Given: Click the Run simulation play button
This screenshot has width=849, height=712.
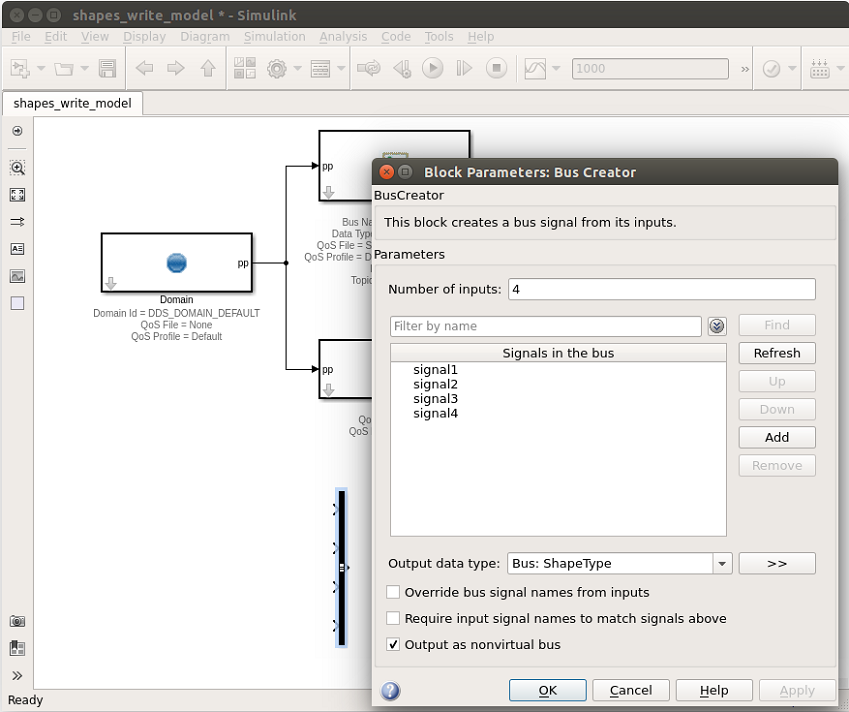Looking at the screenshot, I should 433,68.
